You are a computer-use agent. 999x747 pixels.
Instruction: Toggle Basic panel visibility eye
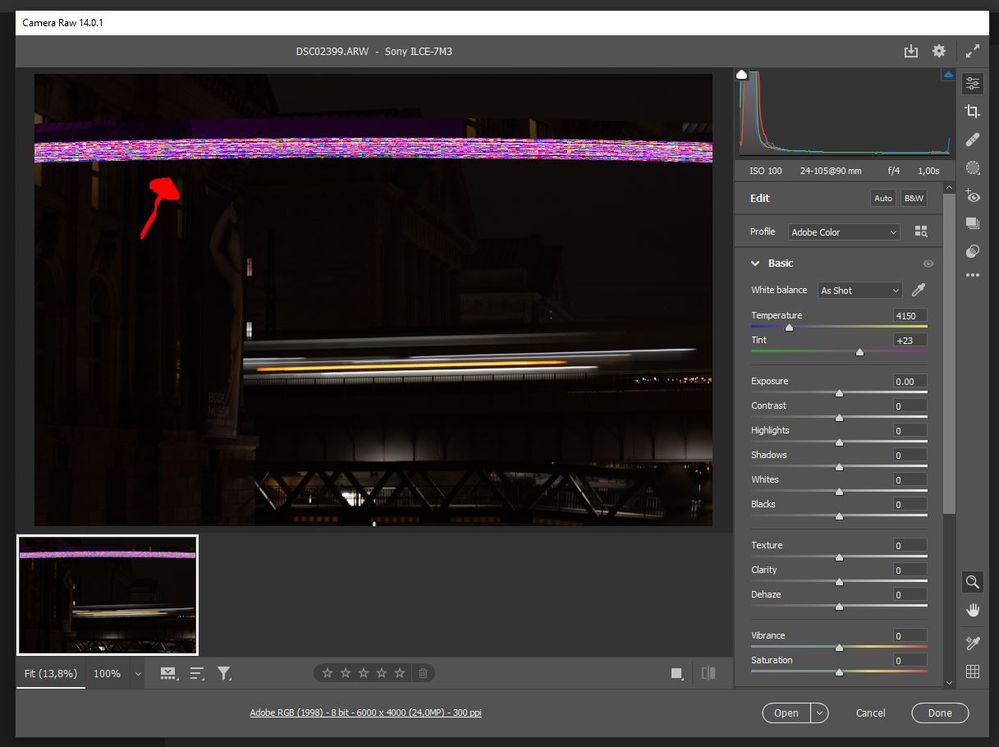(928, 264)
